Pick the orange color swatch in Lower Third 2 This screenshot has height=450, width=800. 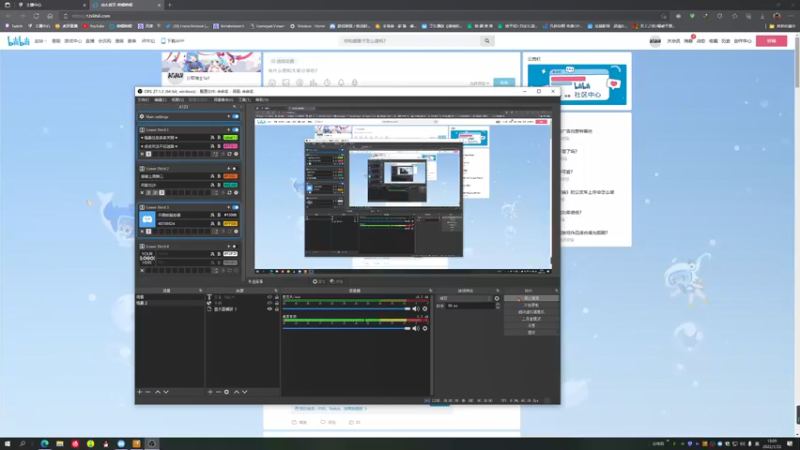coord(230,177)
